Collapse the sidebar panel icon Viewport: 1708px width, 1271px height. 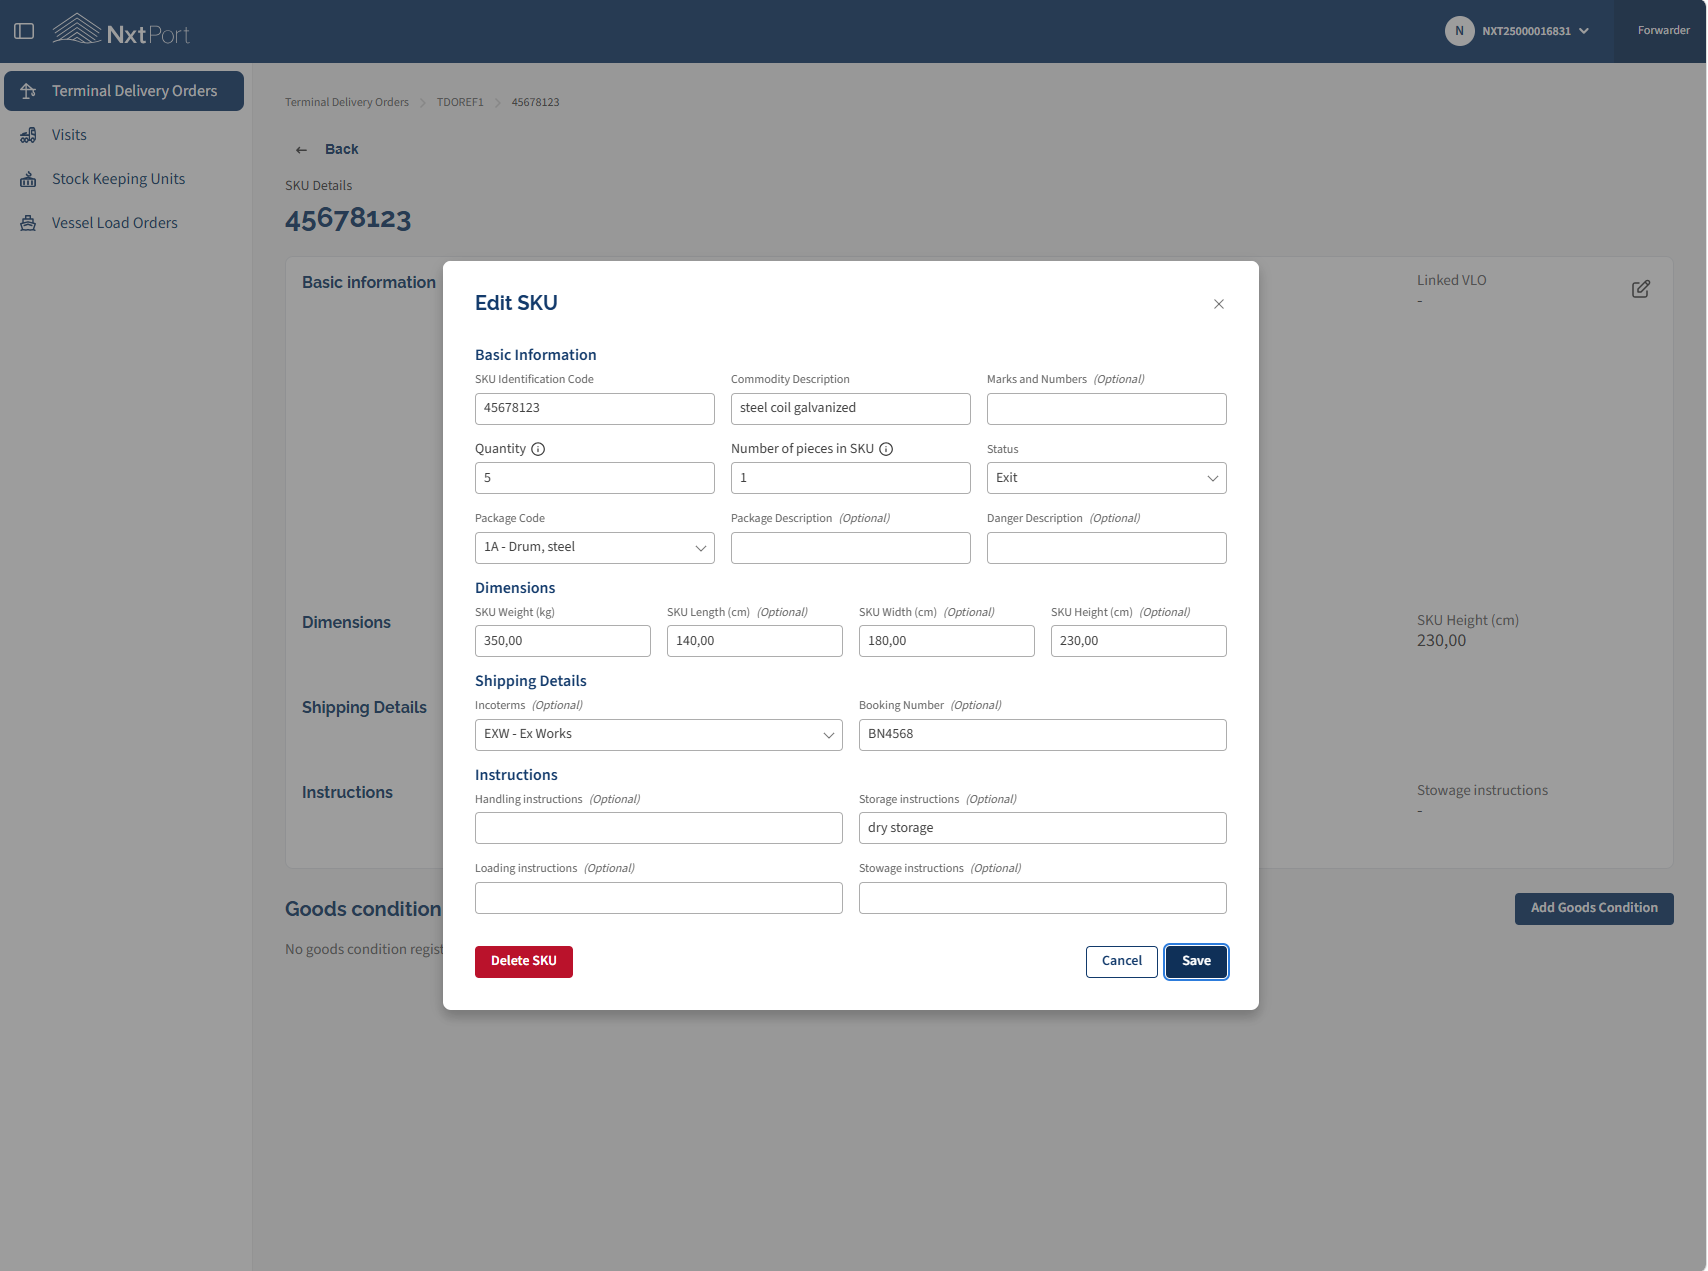tap(24, 31)
